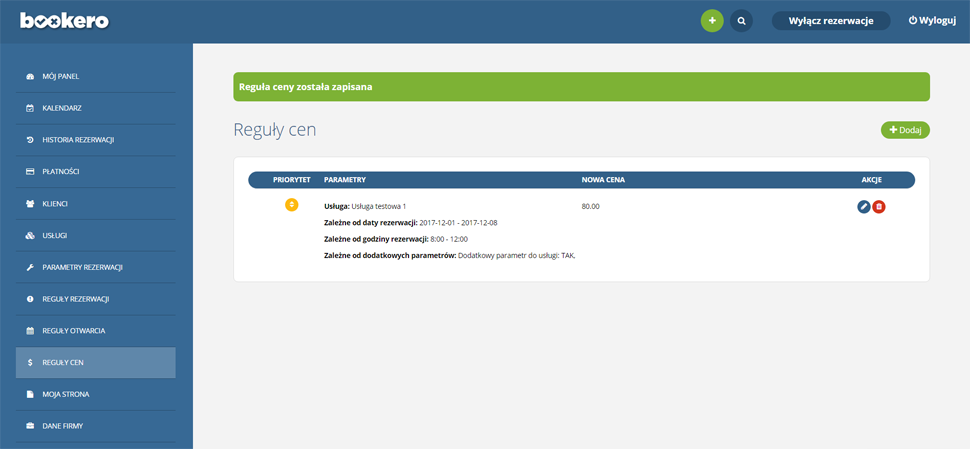The width and height of the screenshot is (970, 449).
Task: Click the green plus add icon in header
Action: point(712,20)
